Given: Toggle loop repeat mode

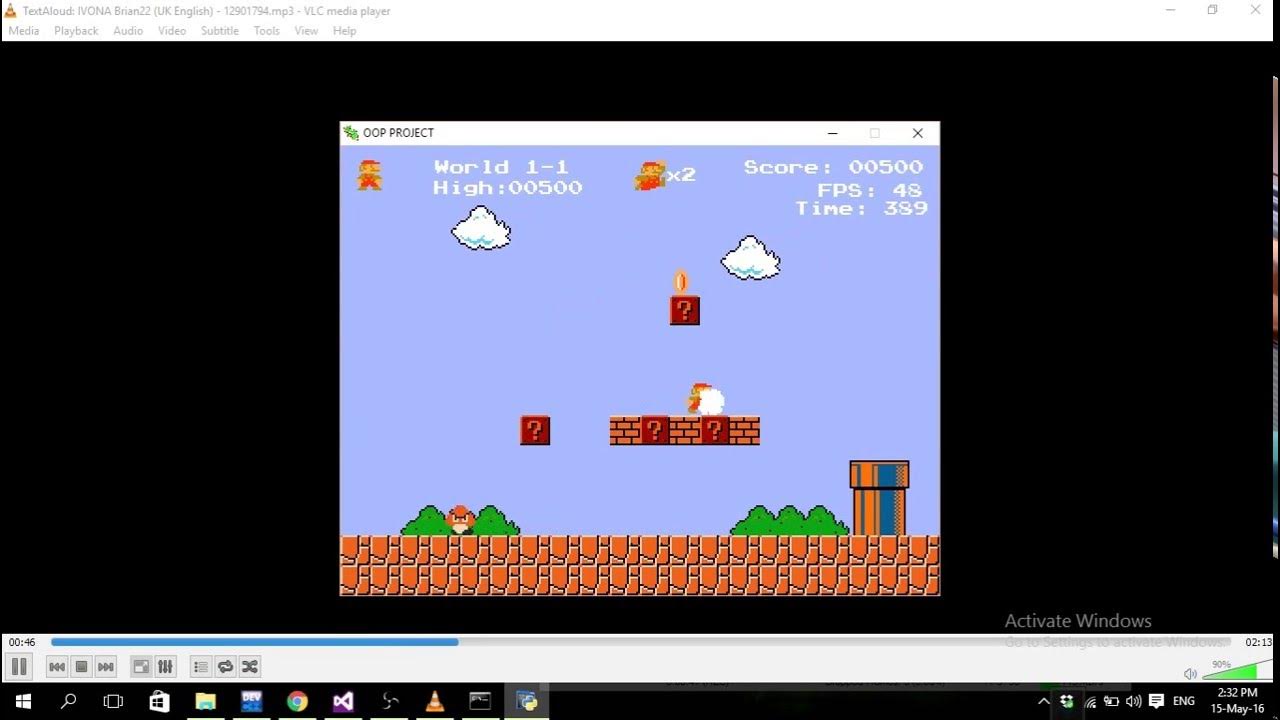Looking at the screenshot, I should tap(225, 667).
